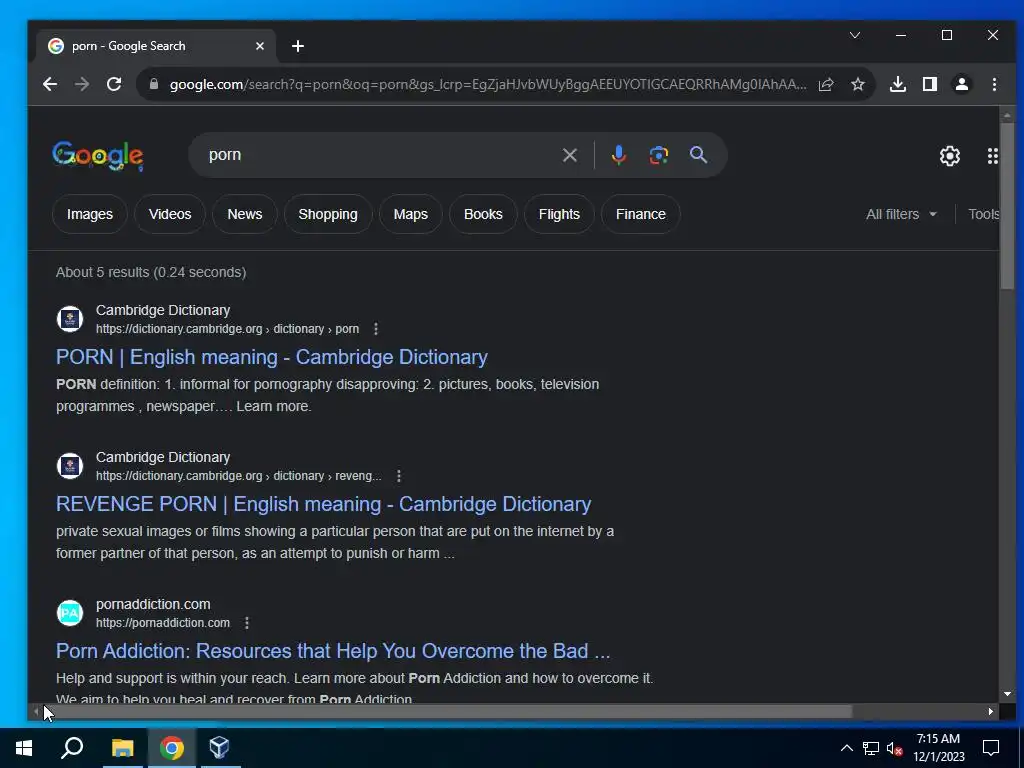Click the horizontal scrollbar thumb
1024x768 pixels.
tap(447, 711)
